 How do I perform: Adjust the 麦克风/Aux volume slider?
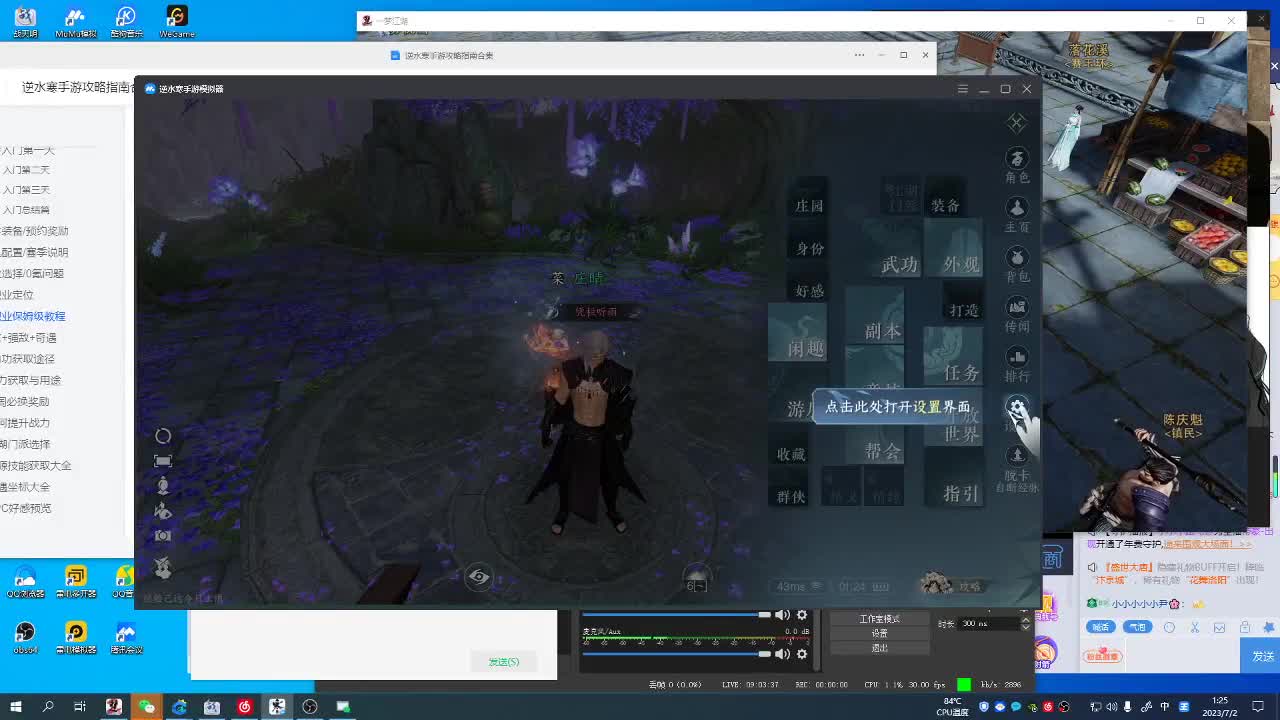[x=677, y=654]
